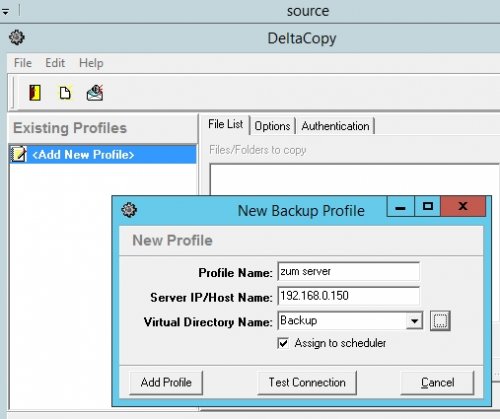Viewport: 500px width, 419px height.
Task: Click the Profile Name input field
Action: click(349, 272)
